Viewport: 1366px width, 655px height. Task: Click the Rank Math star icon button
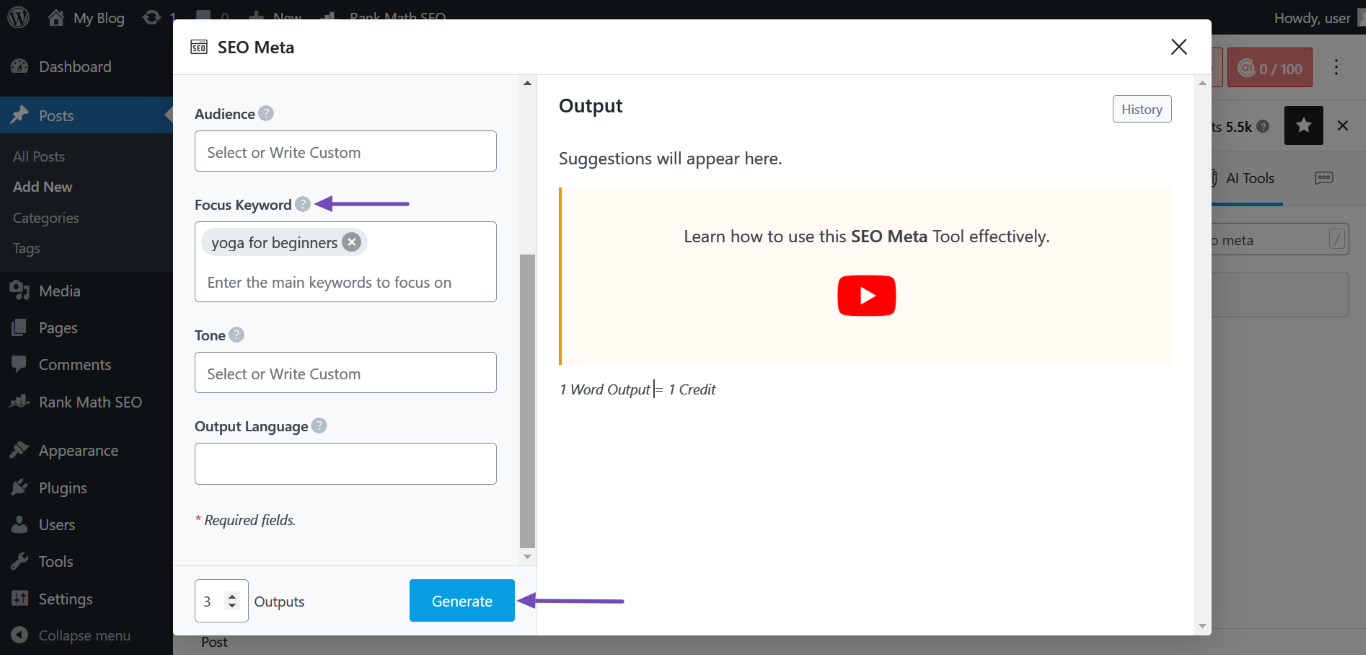coord(1303,126)
